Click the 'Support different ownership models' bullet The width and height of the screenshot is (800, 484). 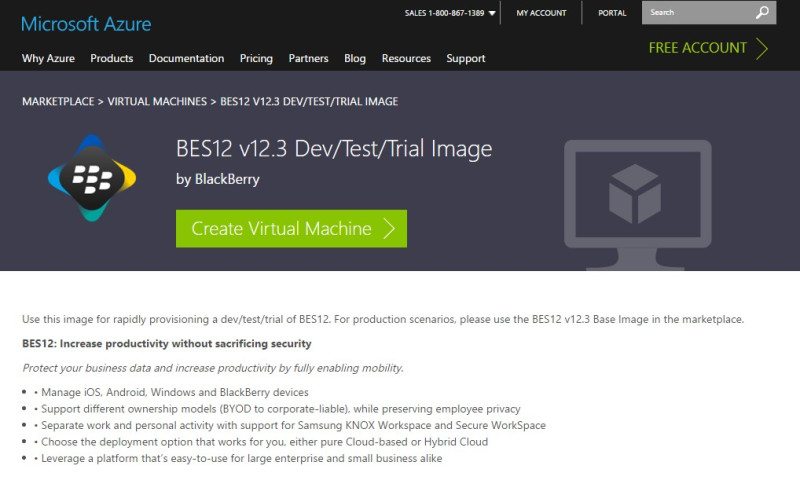point(281,409)
